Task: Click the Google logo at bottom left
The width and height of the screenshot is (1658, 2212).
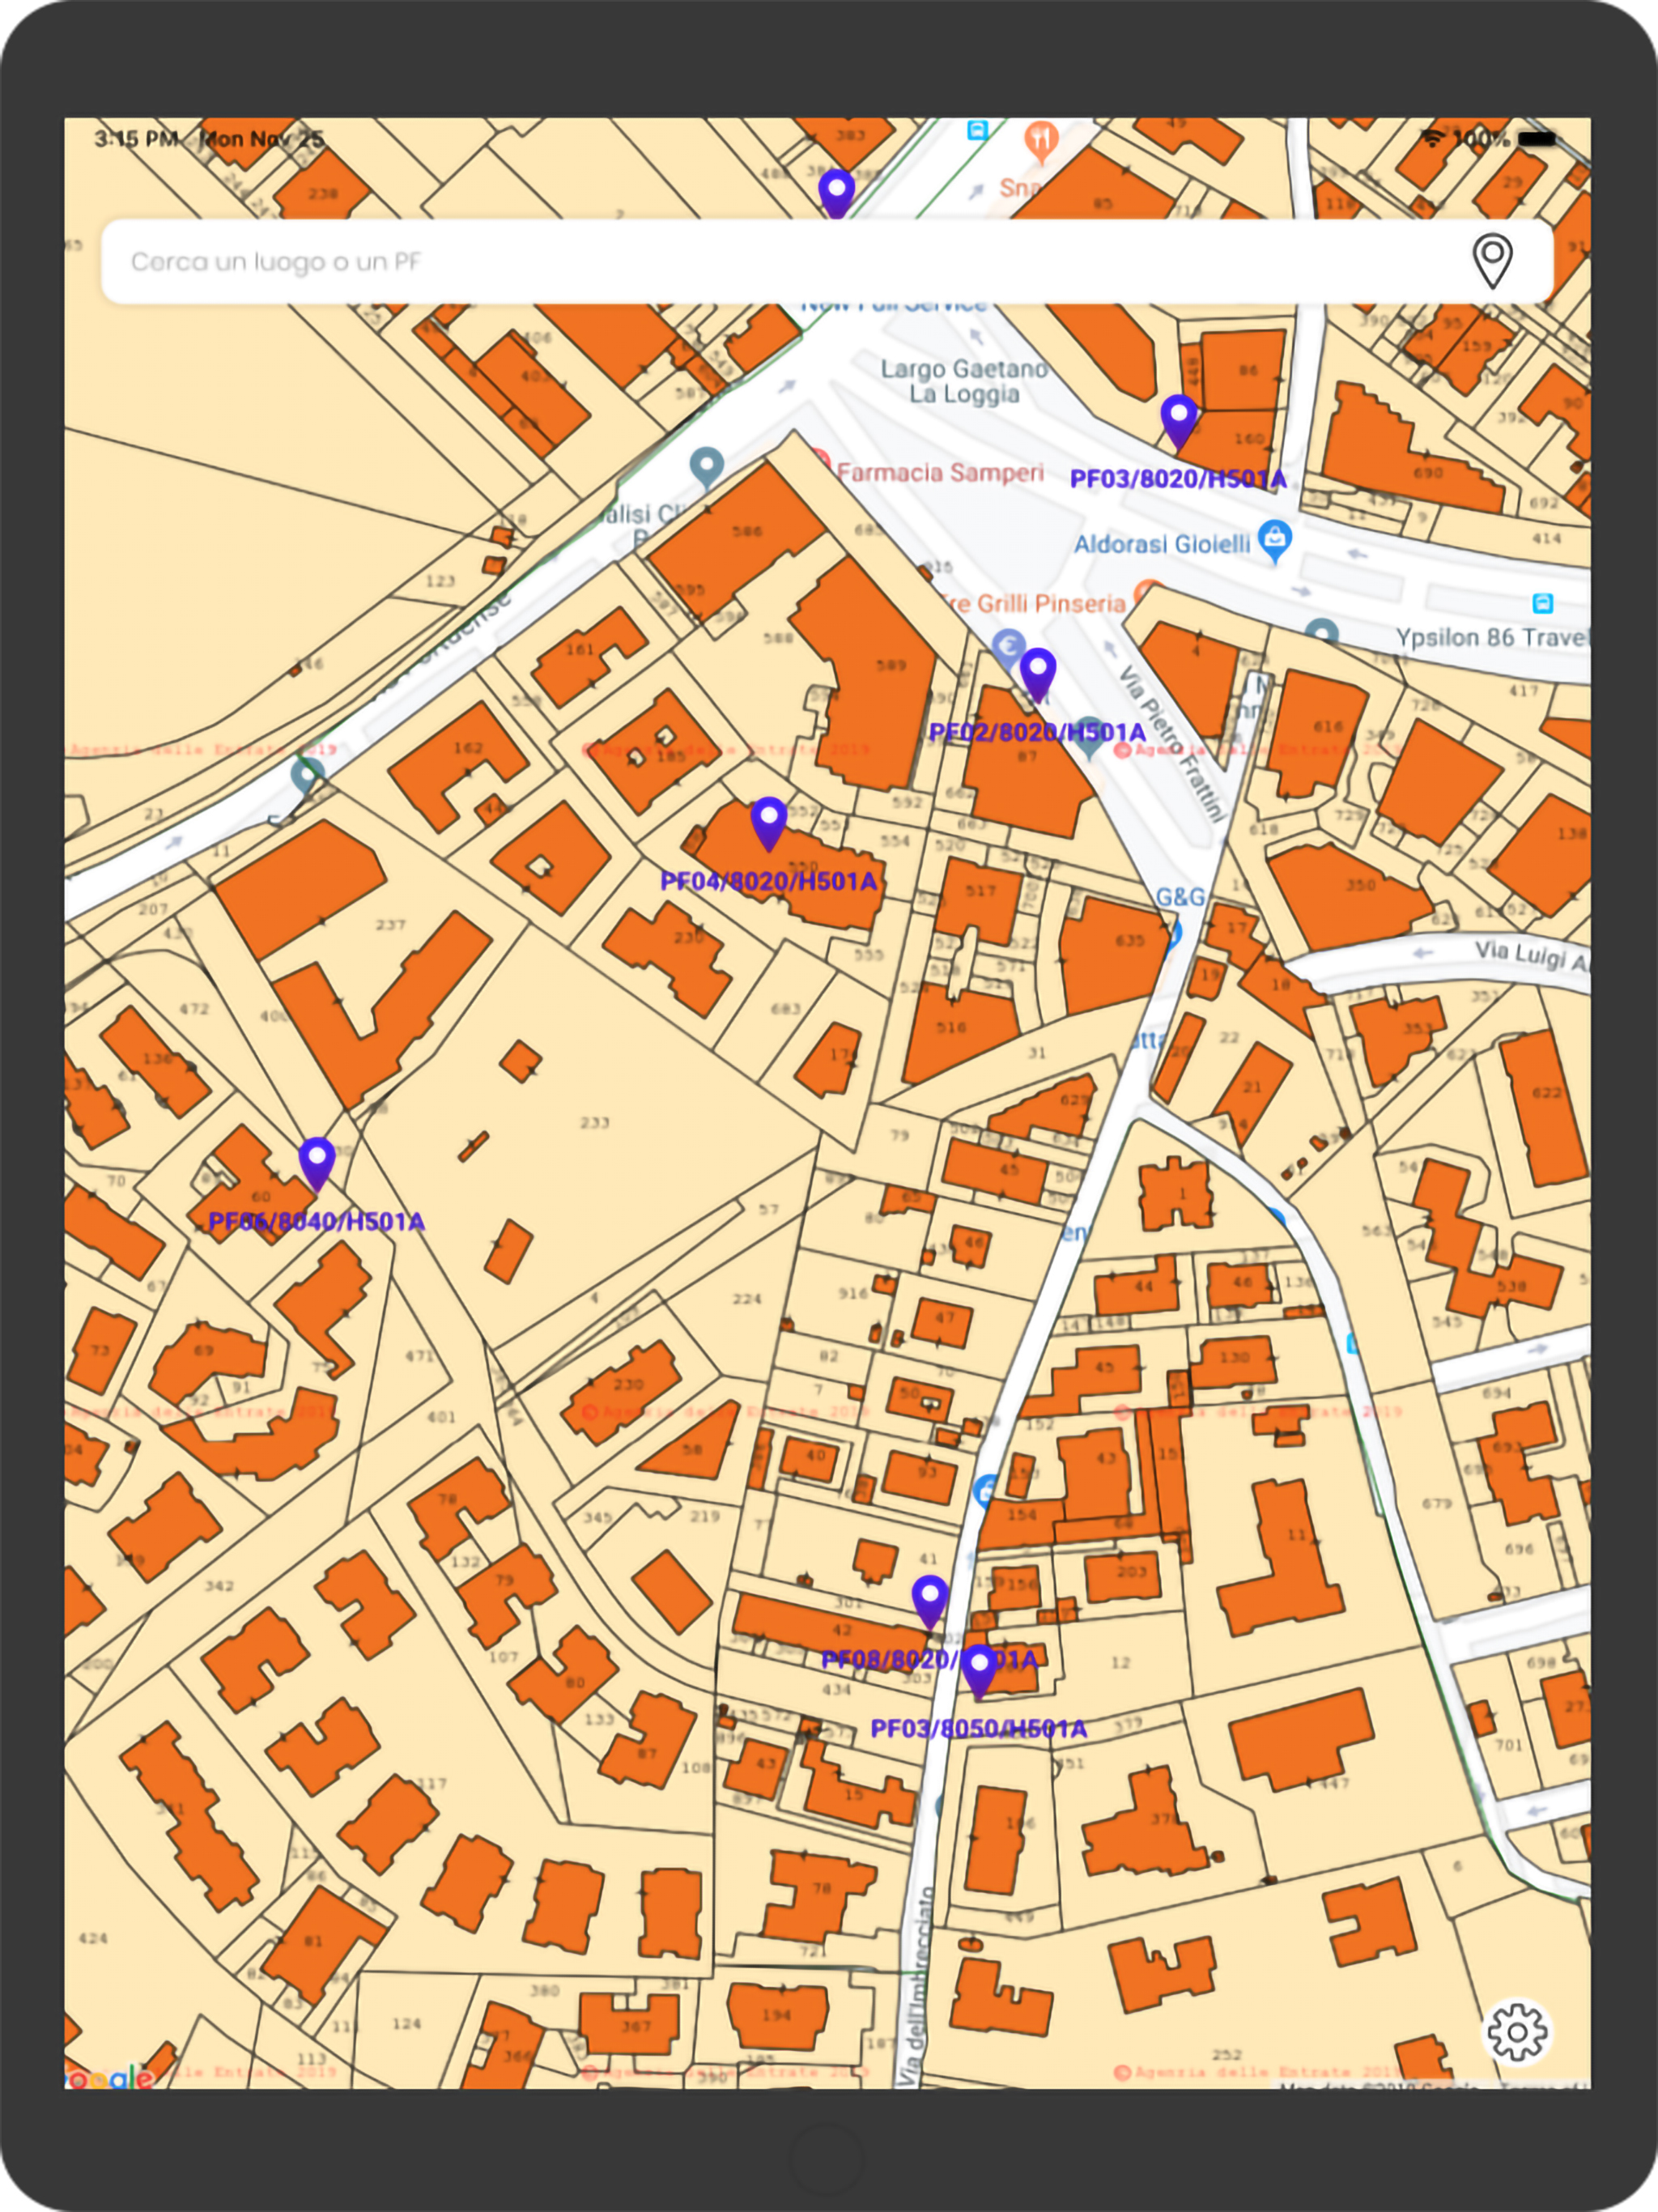Action: pyautogui.click(x=109, y=2079)
